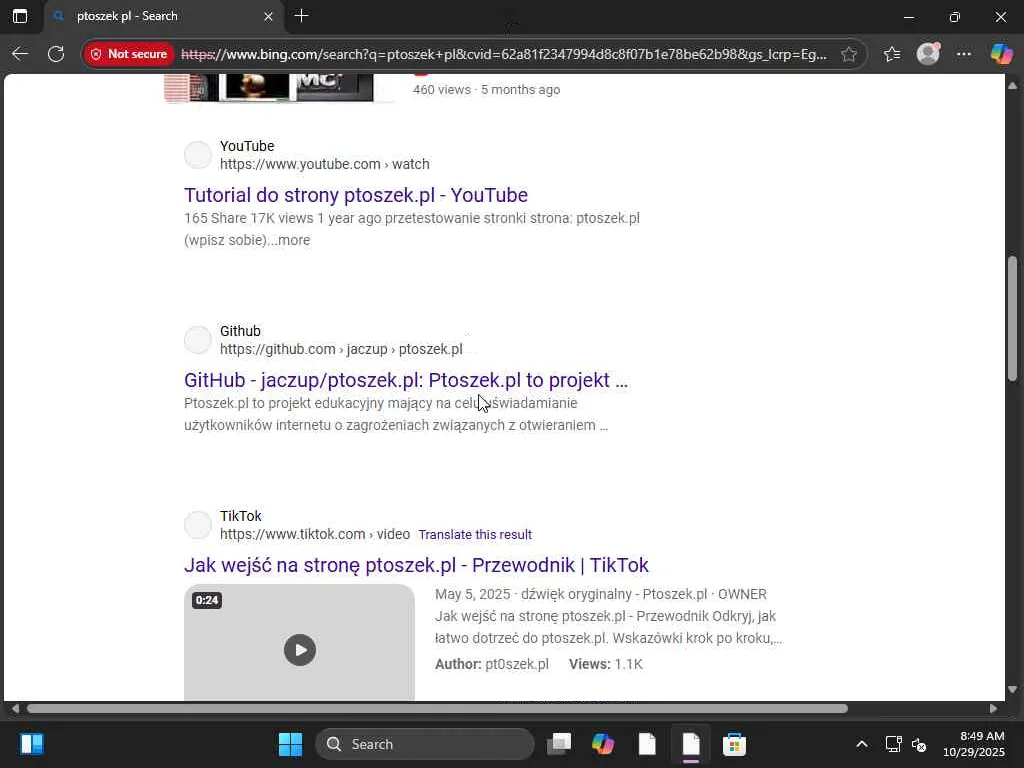Image resolution: width=1024 pixels, height=768 pixels.
Task: Click the https://github.com › jaczup › ptoszek.pl URL
Action: click(x=341, y=349)
